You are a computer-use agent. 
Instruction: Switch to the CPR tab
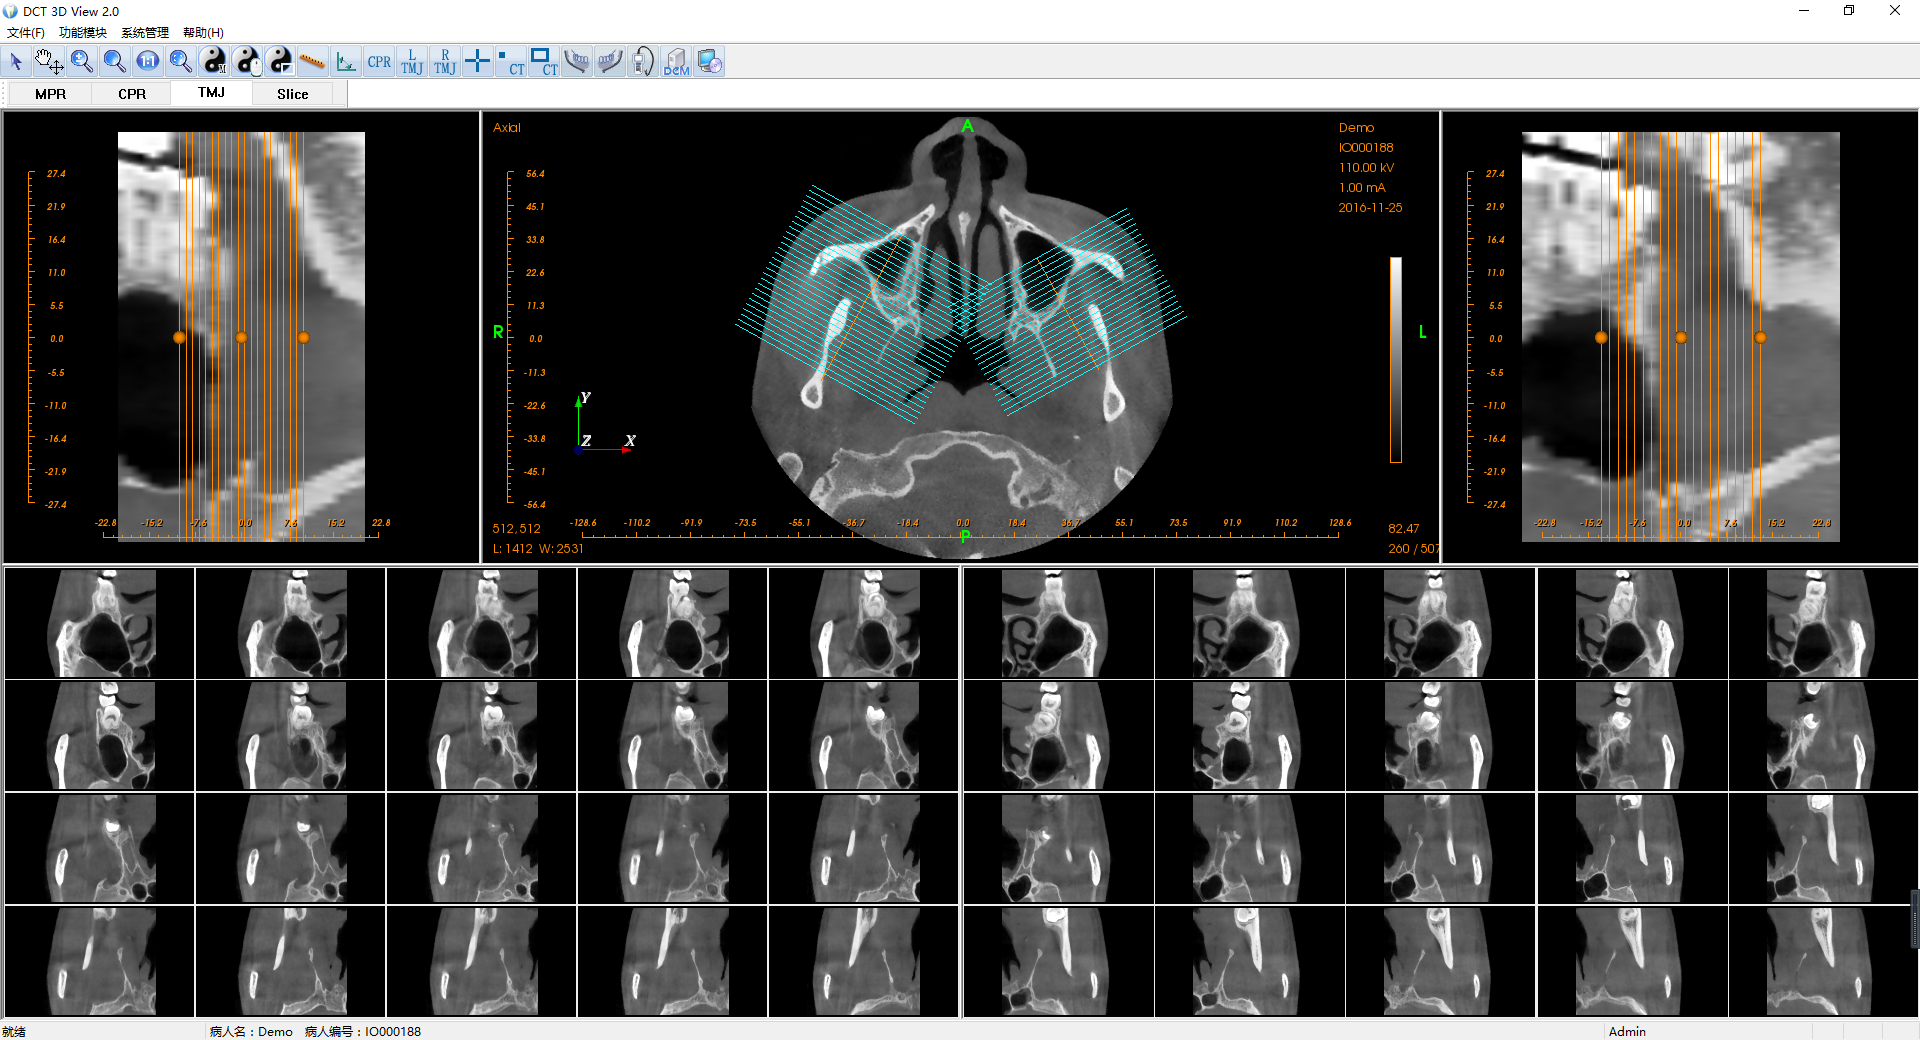pyautogui.click(x=132, y=94)
